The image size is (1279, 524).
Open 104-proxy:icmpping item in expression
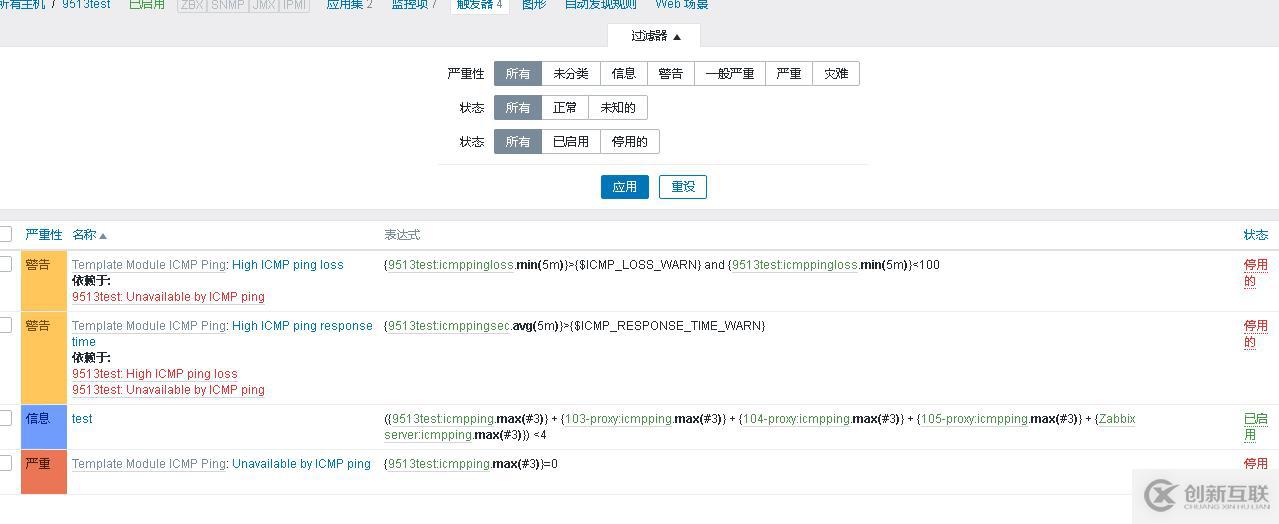click(796, 419)
